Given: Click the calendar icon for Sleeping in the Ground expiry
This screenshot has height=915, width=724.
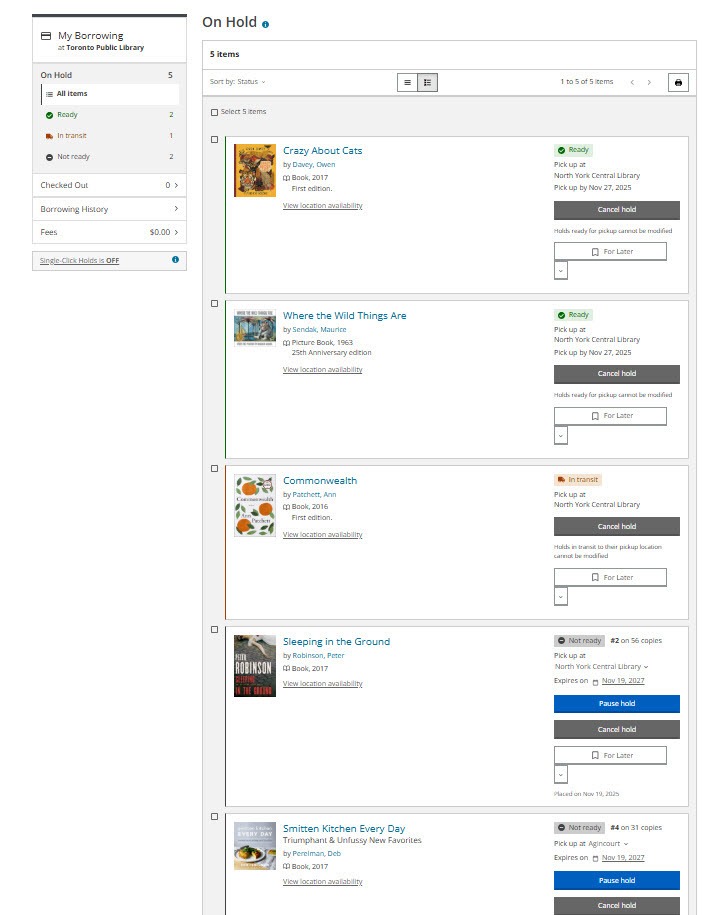Looking at the screenshot, I should point(595,682).
